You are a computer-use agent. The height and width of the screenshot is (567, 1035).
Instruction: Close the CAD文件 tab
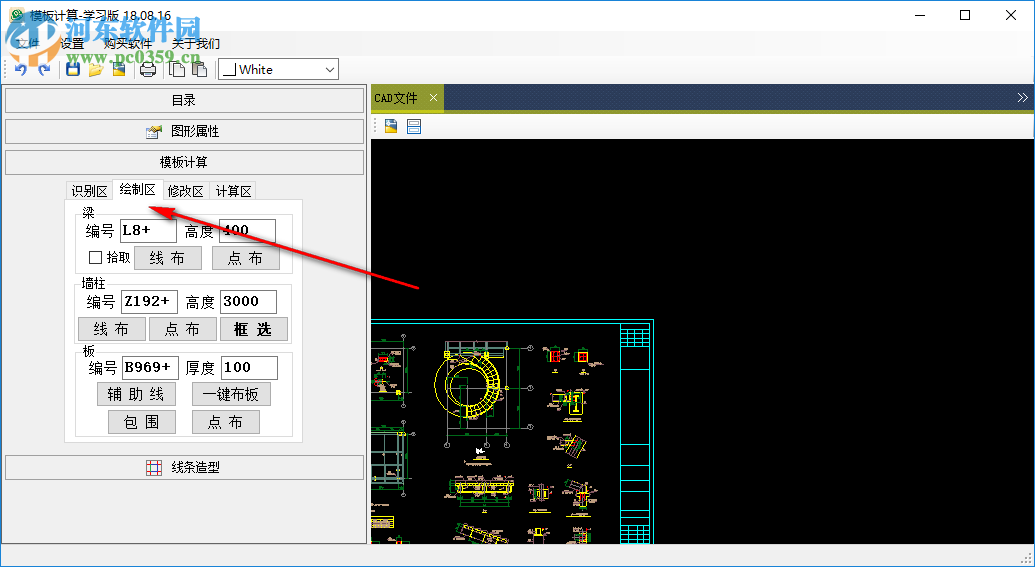(x=433, y=98)
